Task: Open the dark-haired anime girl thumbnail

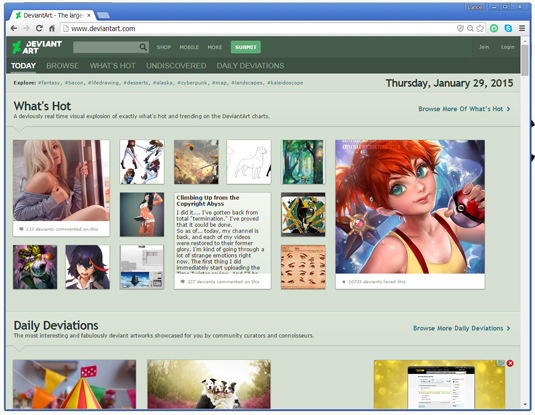Action: [88, 267]
